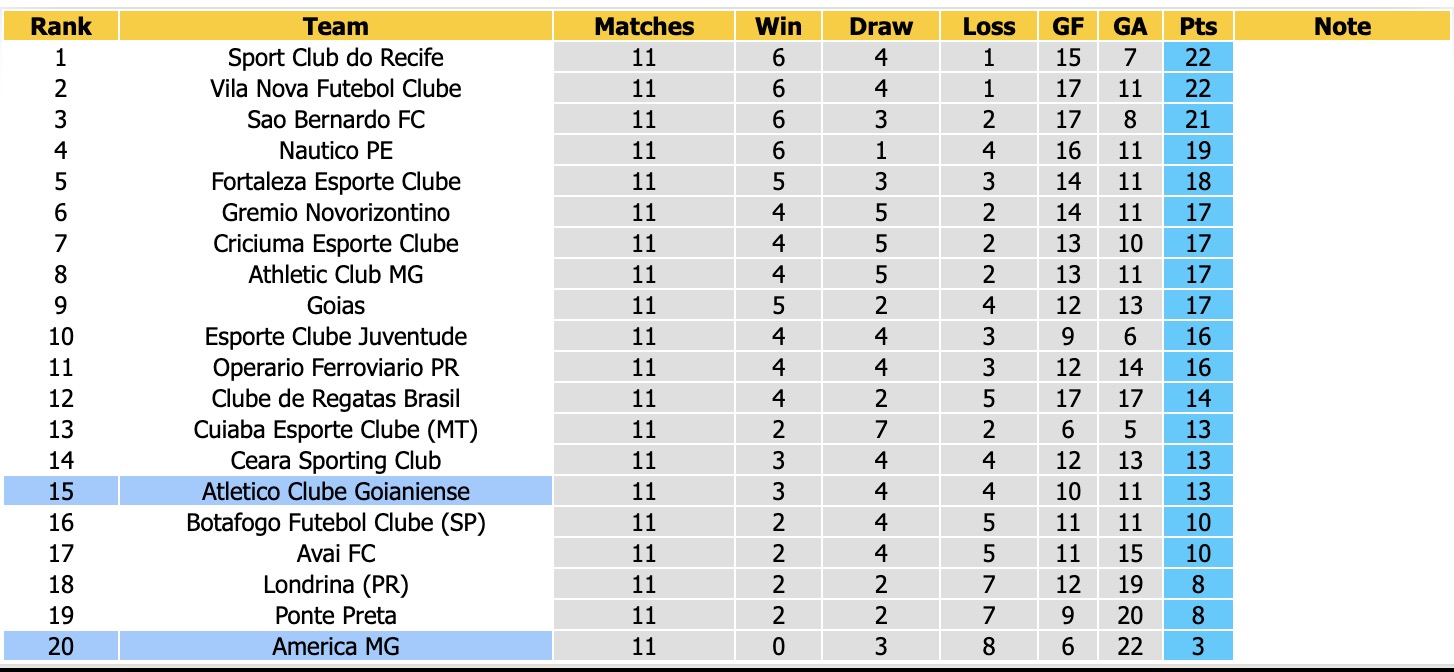This screenshot has width=1454, height=672.
Task: Select the Matches column header
Action: click(x=644, y=27)
